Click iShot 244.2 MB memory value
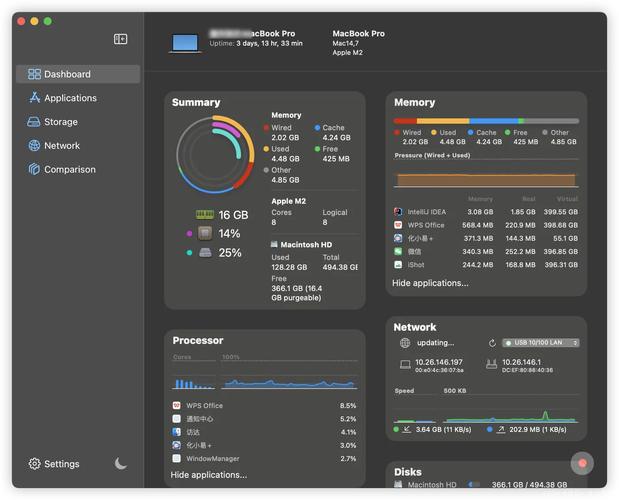Viewport: 619px width, 500px height. coord(478,265)
